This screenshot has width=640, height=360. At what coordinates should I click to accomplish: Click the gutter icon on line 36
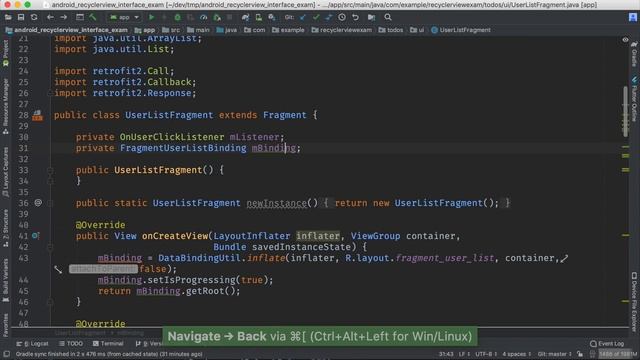point(38,202)
